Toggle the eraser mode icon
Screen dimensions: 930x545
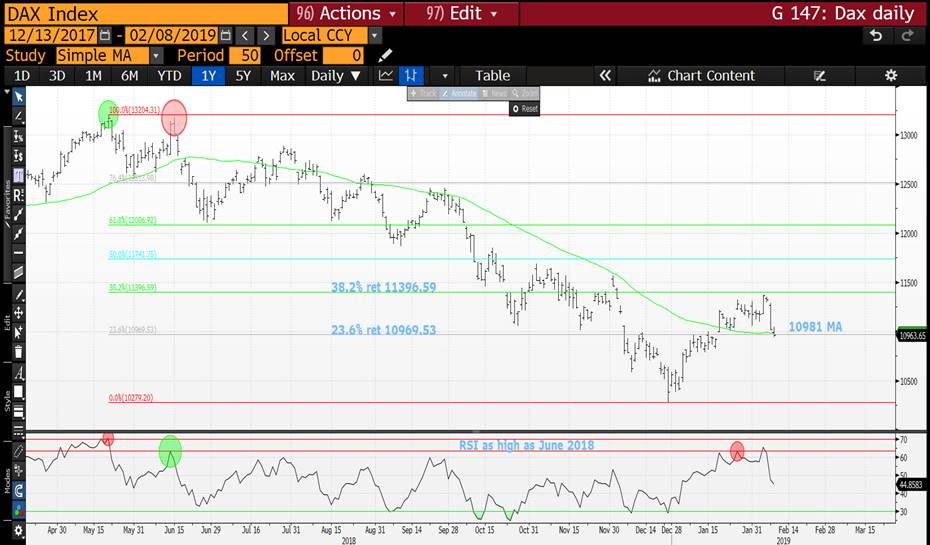18,451
